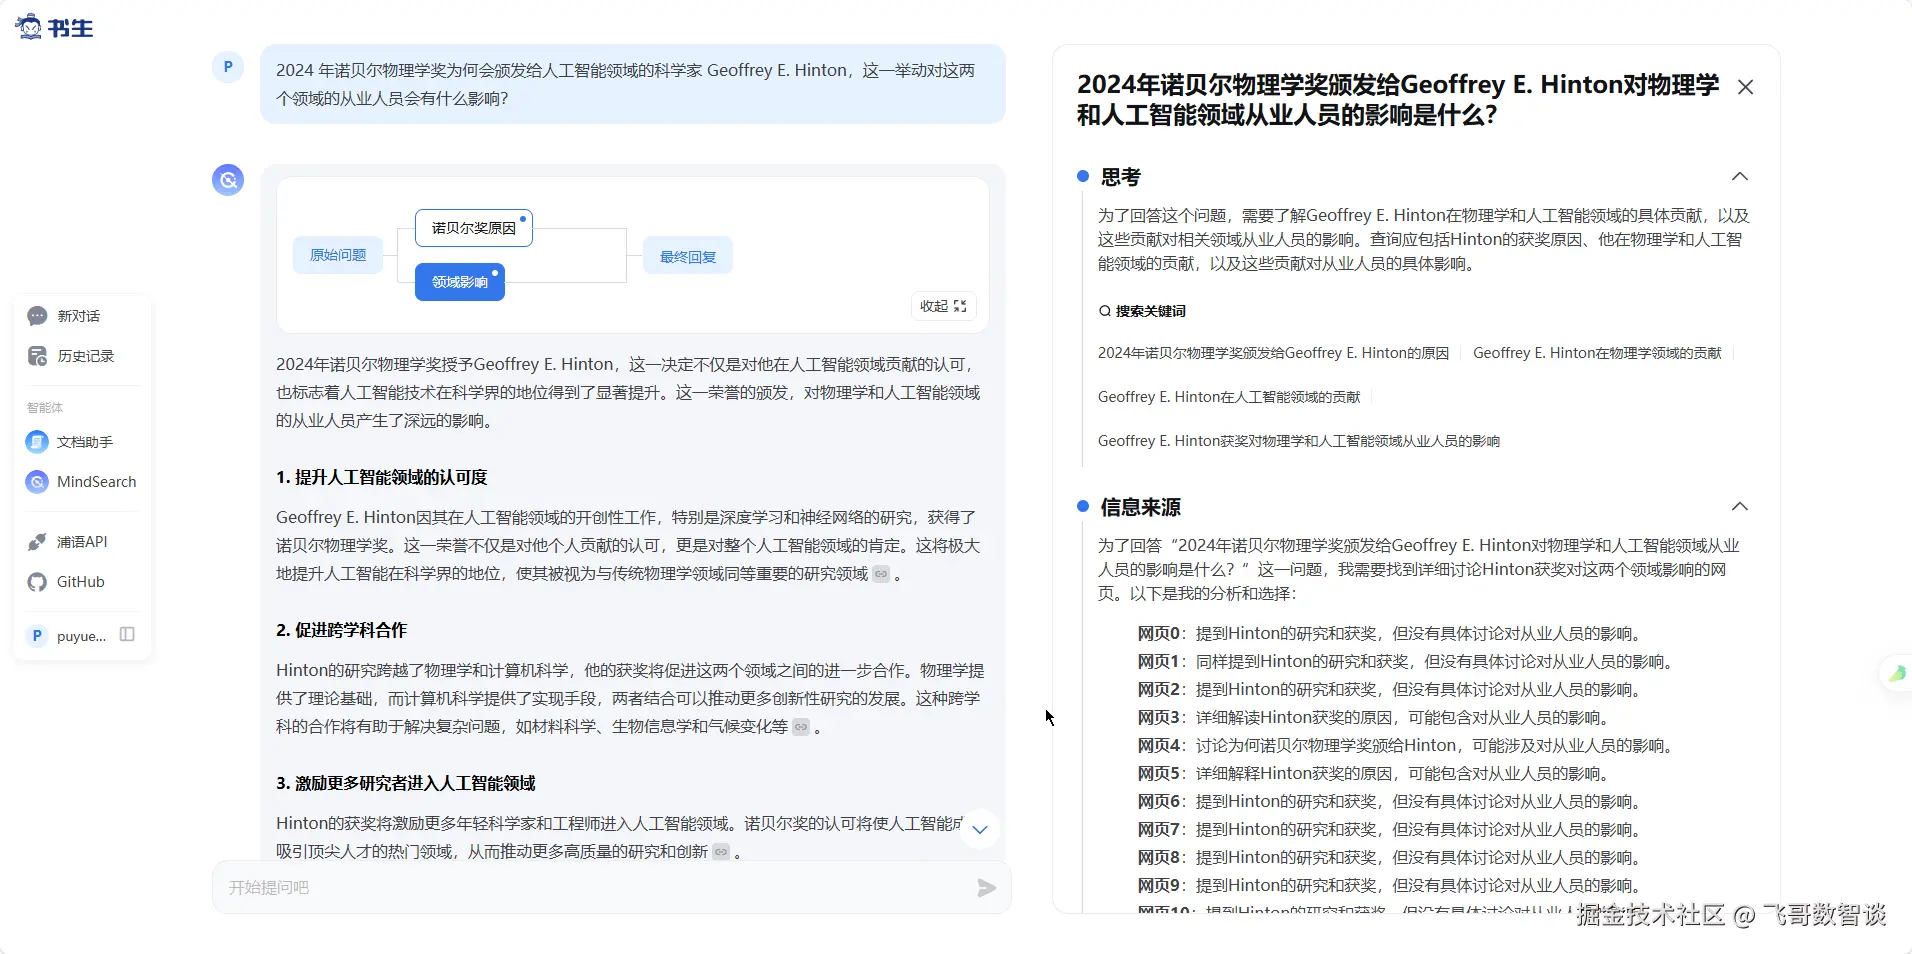1912x954 pixels.
Task: Select the 原始问题 node
Action: [x=338, y=255]
